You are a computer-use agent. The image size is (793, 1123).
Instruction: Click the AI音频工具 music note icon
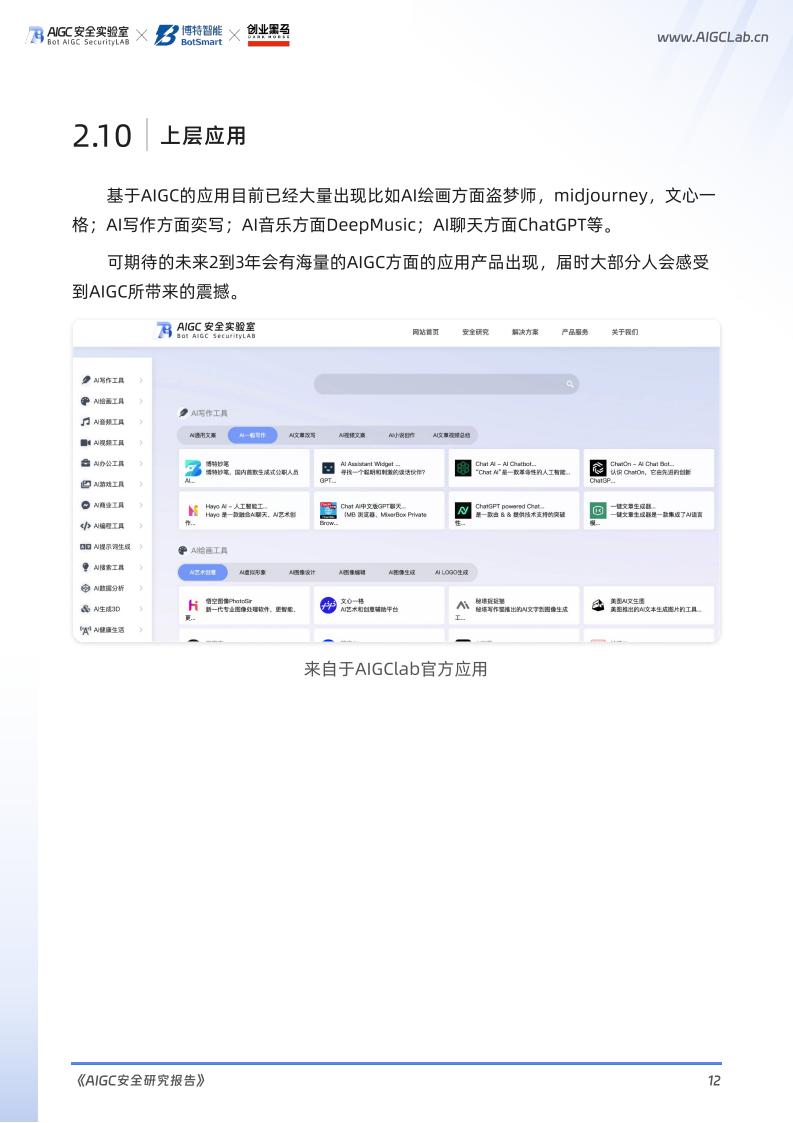(86, 422)
